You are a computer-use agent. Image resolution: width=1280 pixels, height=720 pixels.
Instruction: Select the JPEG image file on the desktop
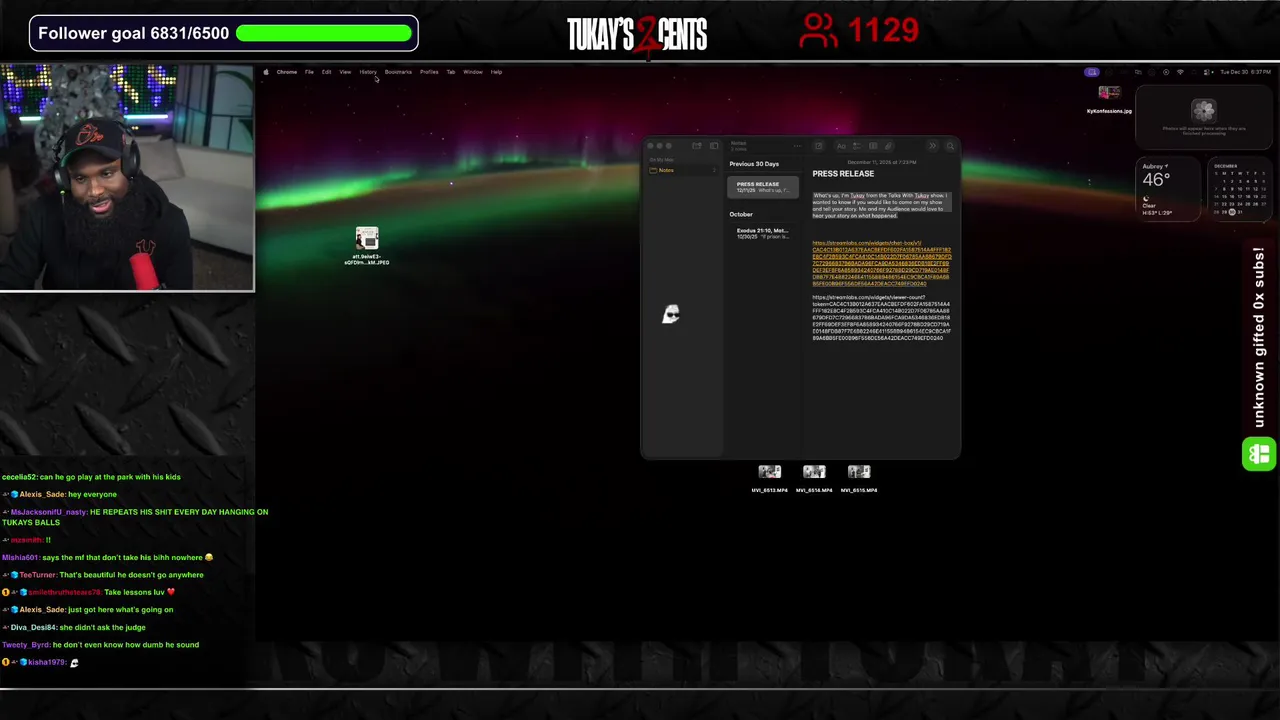coord(367,246)
